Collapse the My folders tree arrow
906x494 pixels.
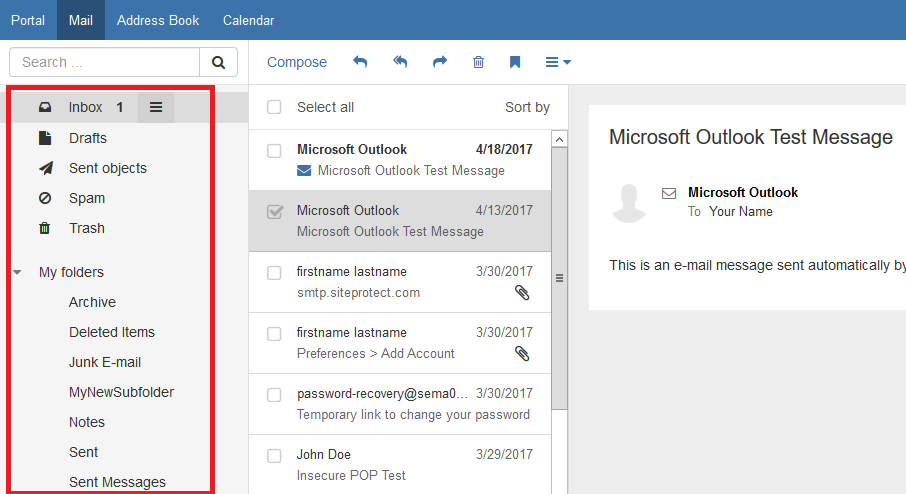pyautogui.click(x=18, y=272)
